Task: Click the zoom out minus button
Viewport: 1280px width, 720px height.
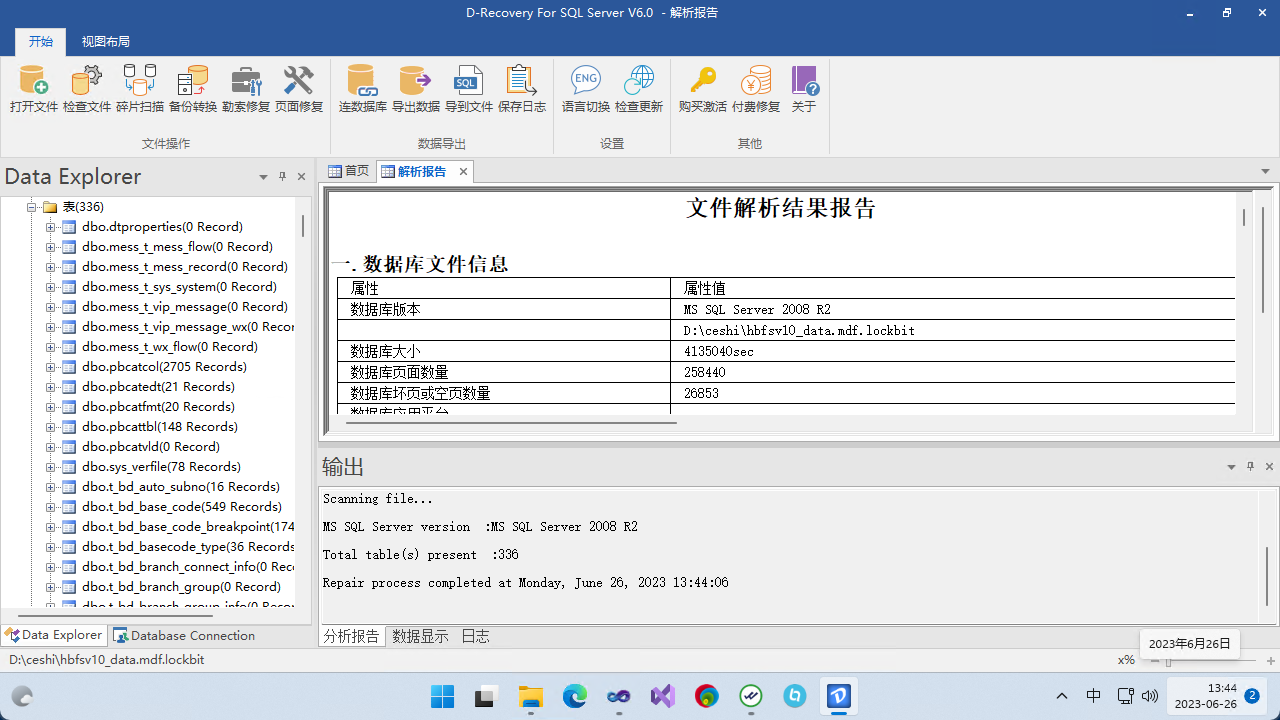Action: point(1153,661)
